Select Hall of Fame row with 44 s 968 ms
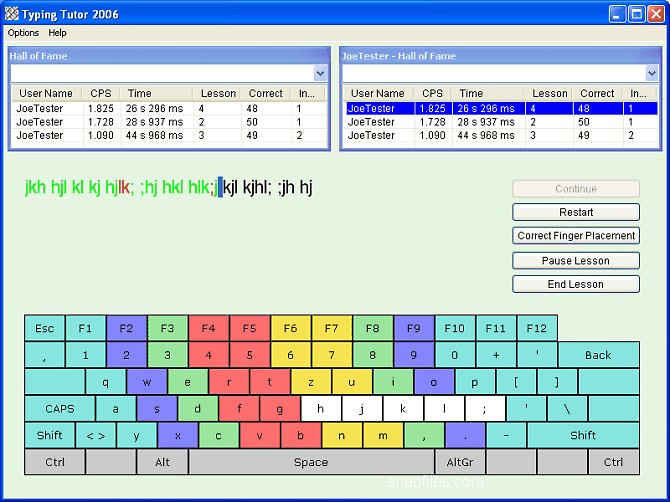The height and width of the screenshot is (502, 670). (169, 135)
